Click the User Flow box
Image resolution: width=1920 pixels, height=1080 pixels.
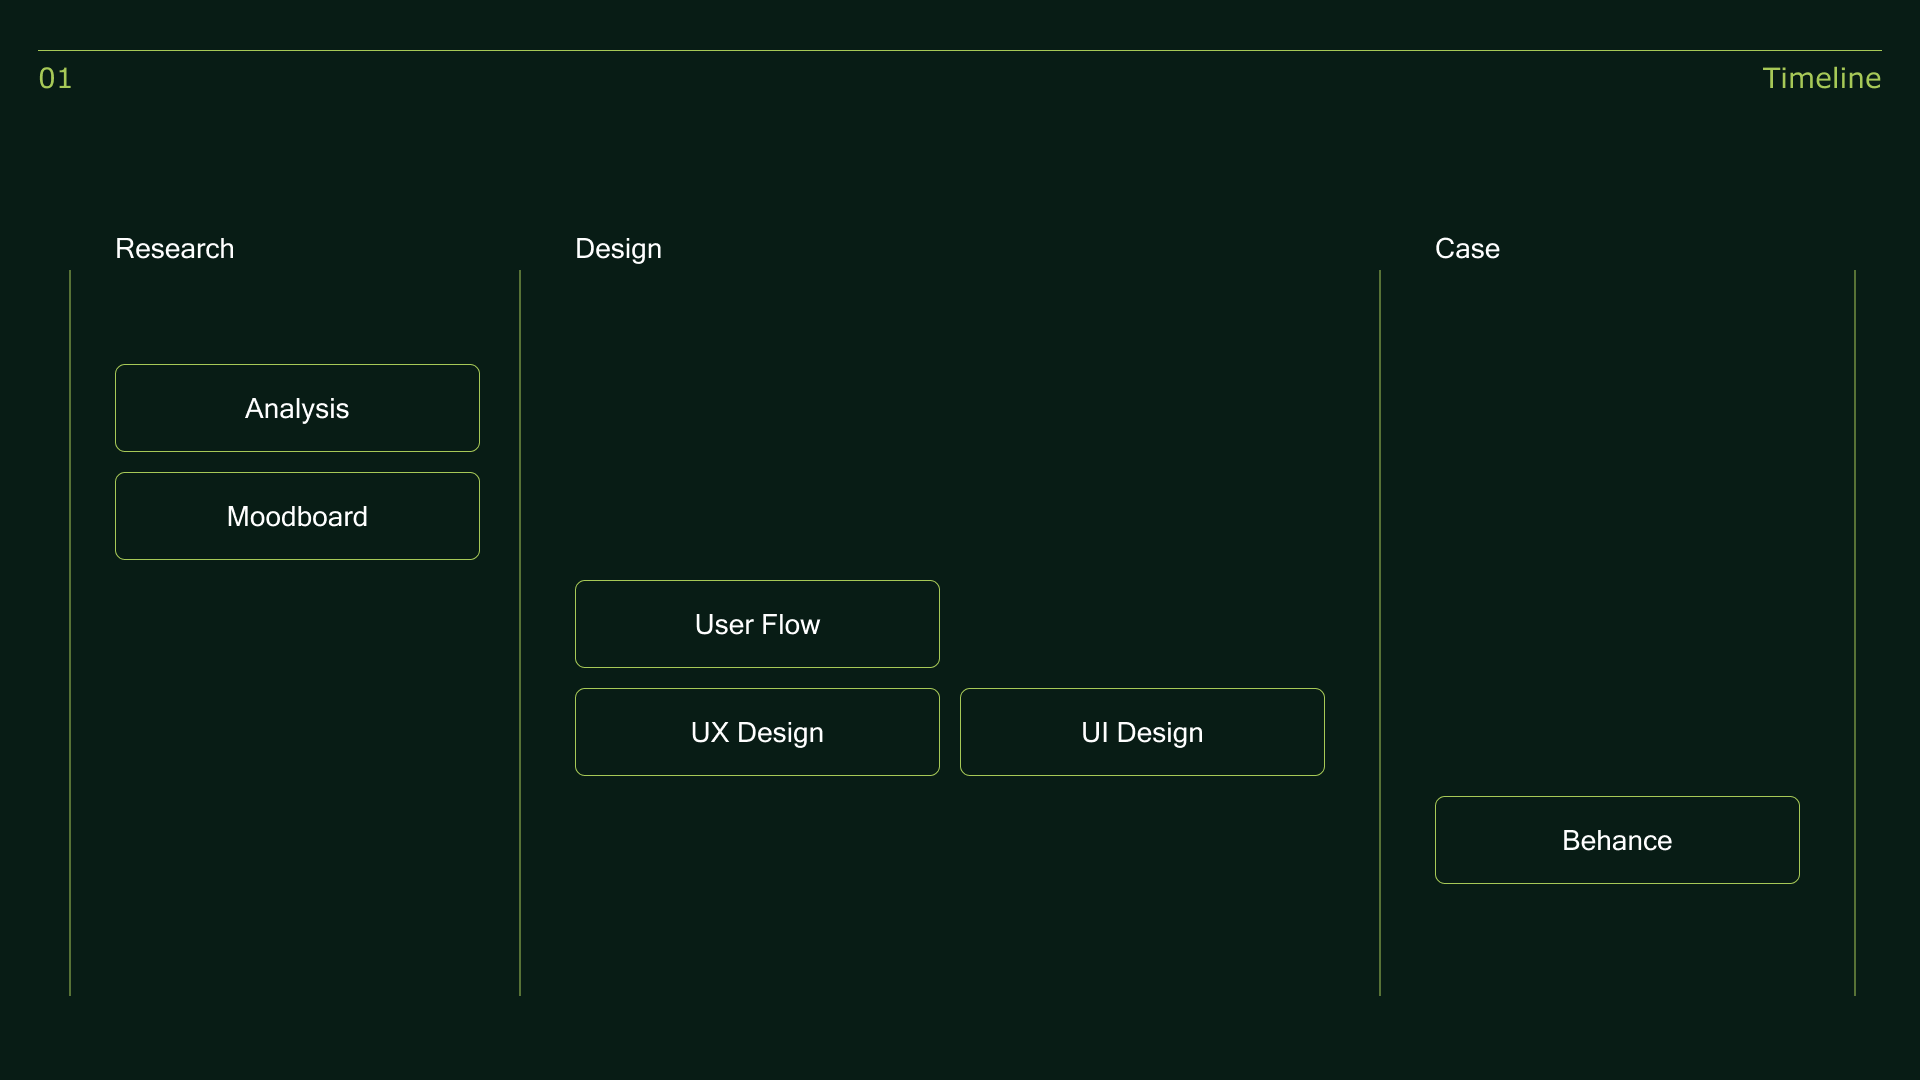pos(757,624)
